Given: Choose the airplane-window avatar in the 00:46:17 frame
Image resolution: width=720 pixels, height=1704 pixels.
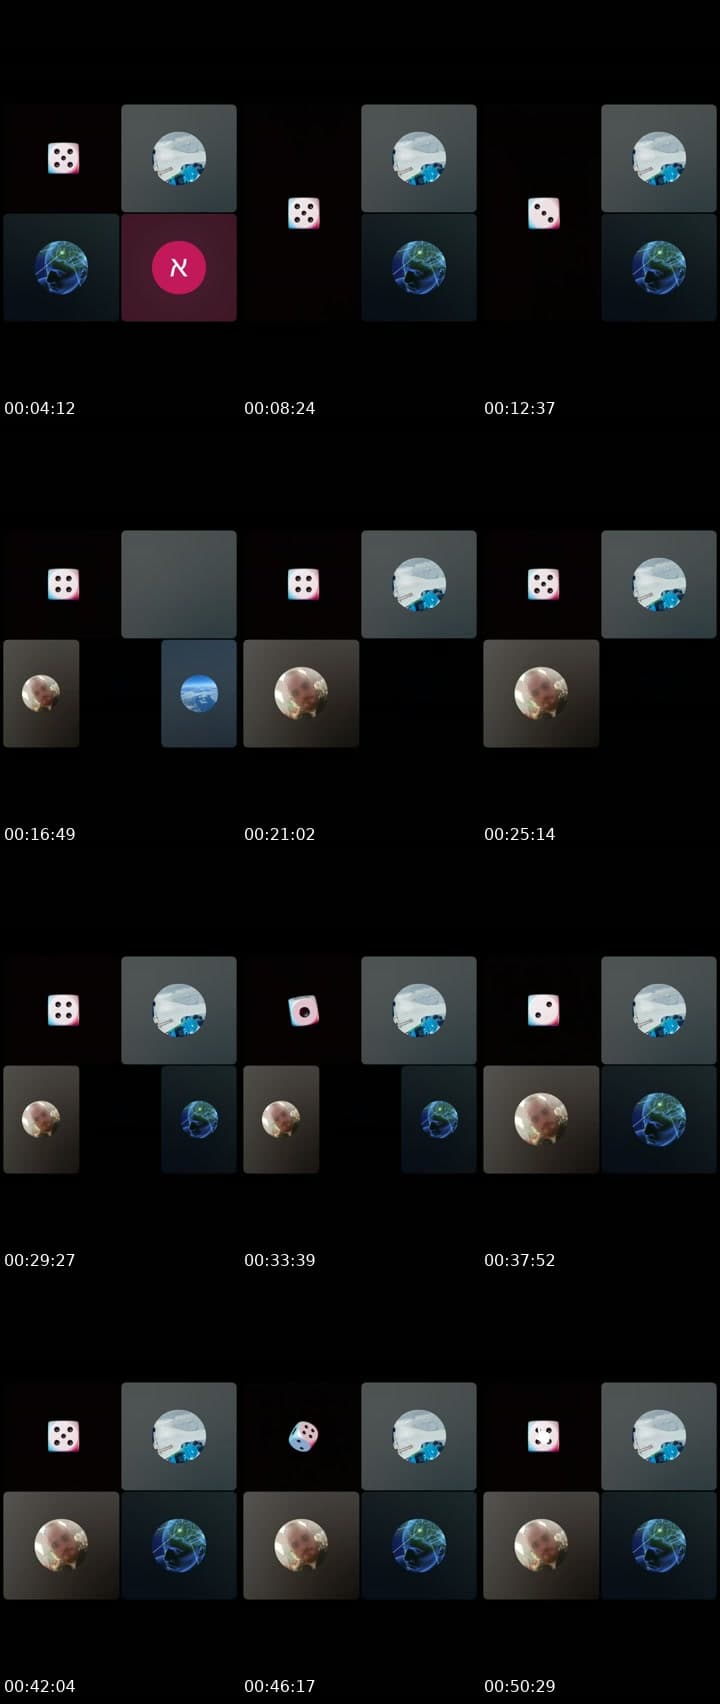Looking at the screenshot, I should tap(419, 1436).
